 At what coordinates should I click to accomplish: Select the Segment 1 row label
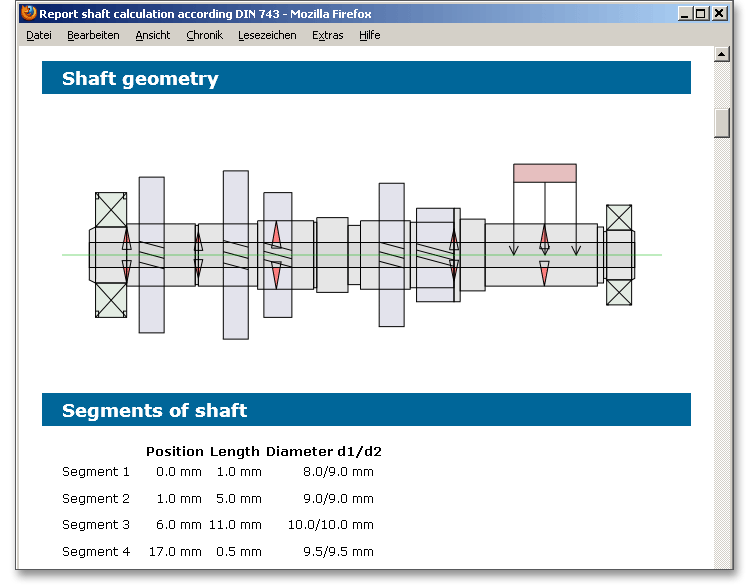click(x=96, y=472)
